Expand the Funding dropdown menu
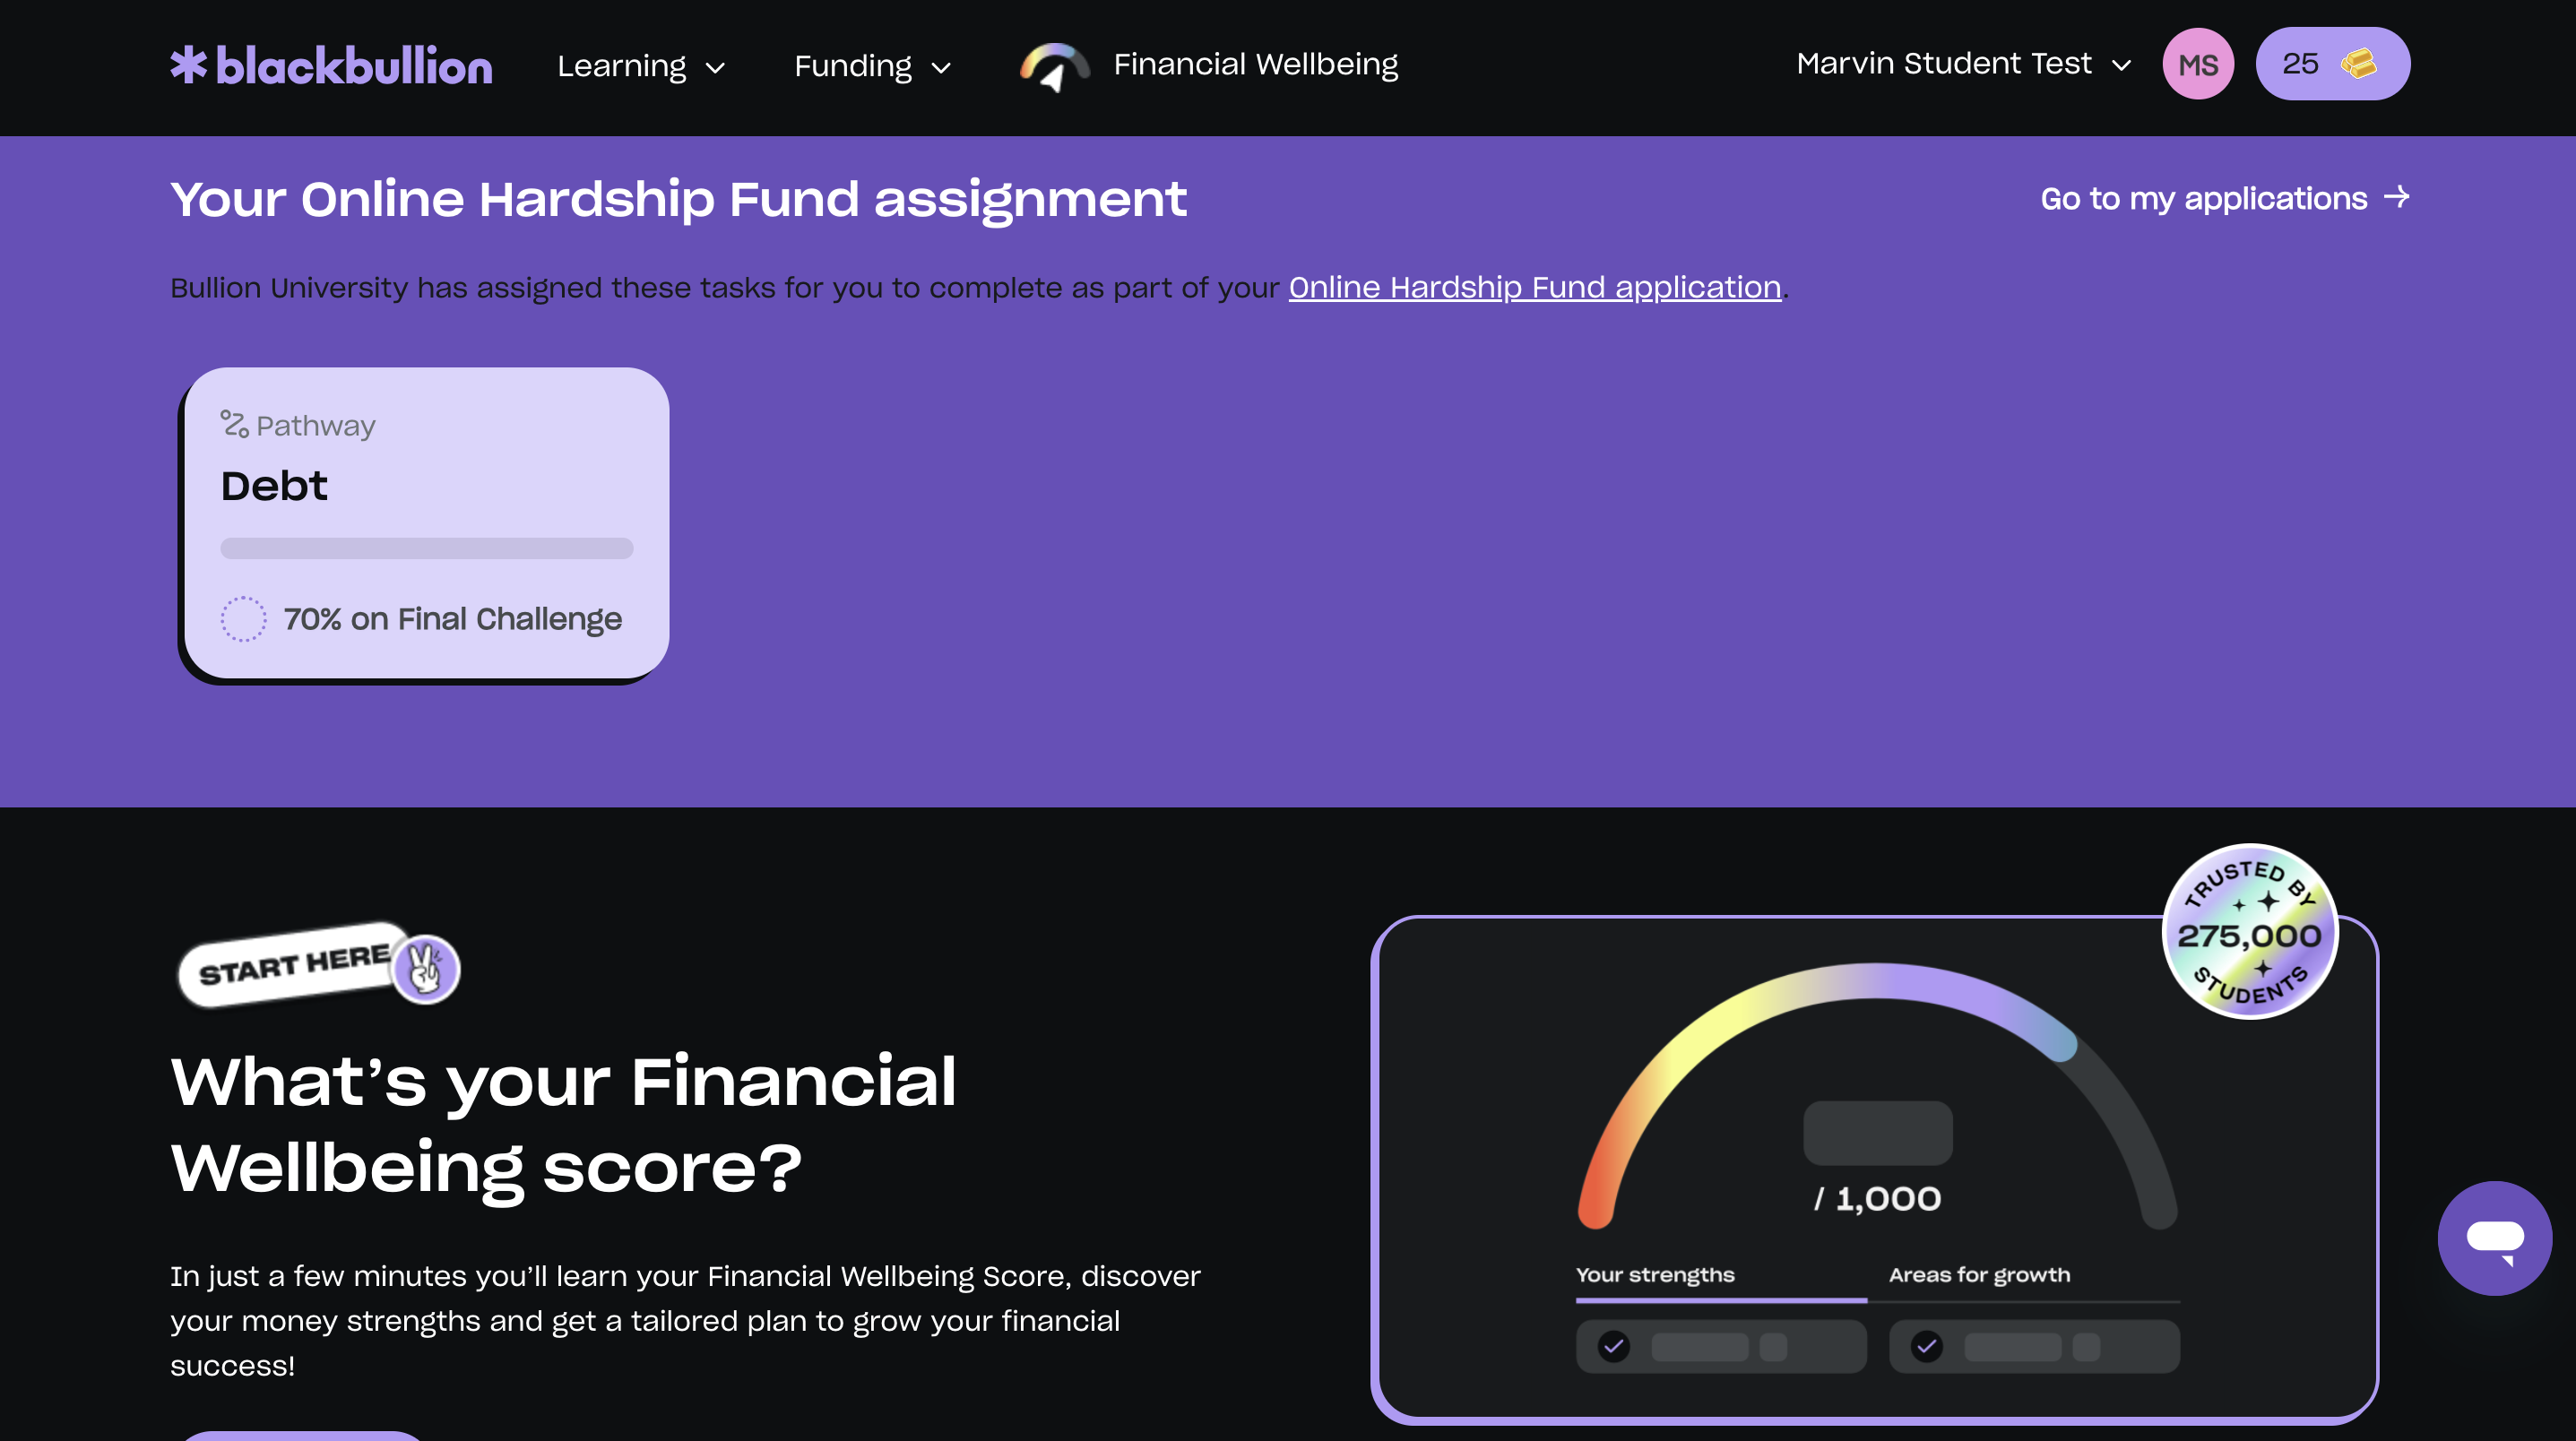 [x=871, y=66]
